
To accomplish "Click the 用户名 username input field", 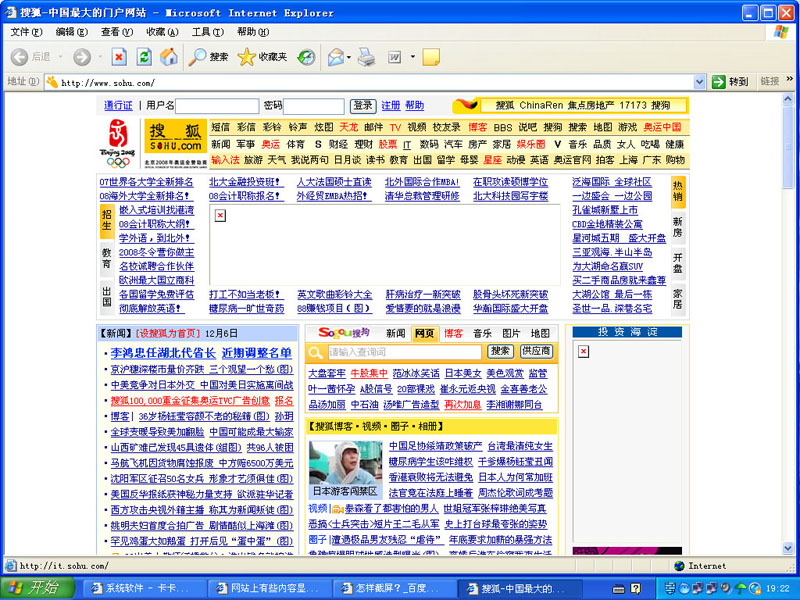I will pyautogui.click(x=217, y=105).
